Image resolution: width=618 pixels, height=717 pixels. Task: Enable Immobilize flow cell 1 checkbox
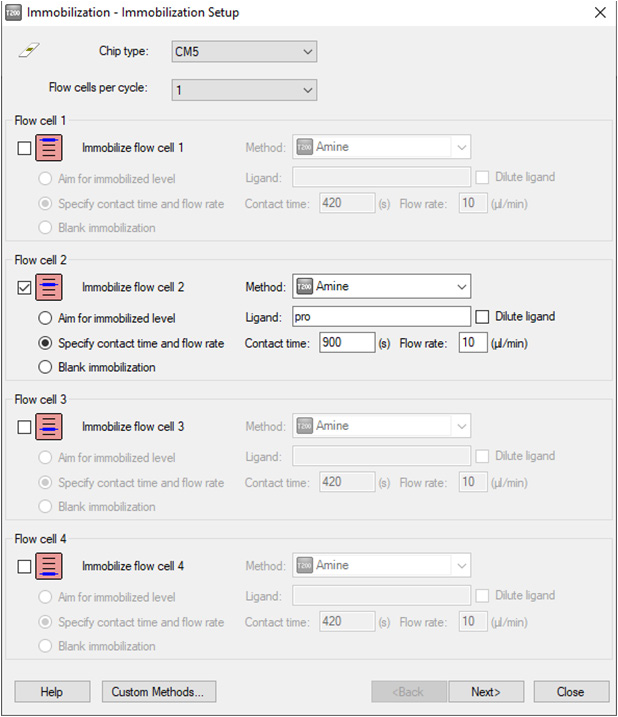(x=25, y=148)
